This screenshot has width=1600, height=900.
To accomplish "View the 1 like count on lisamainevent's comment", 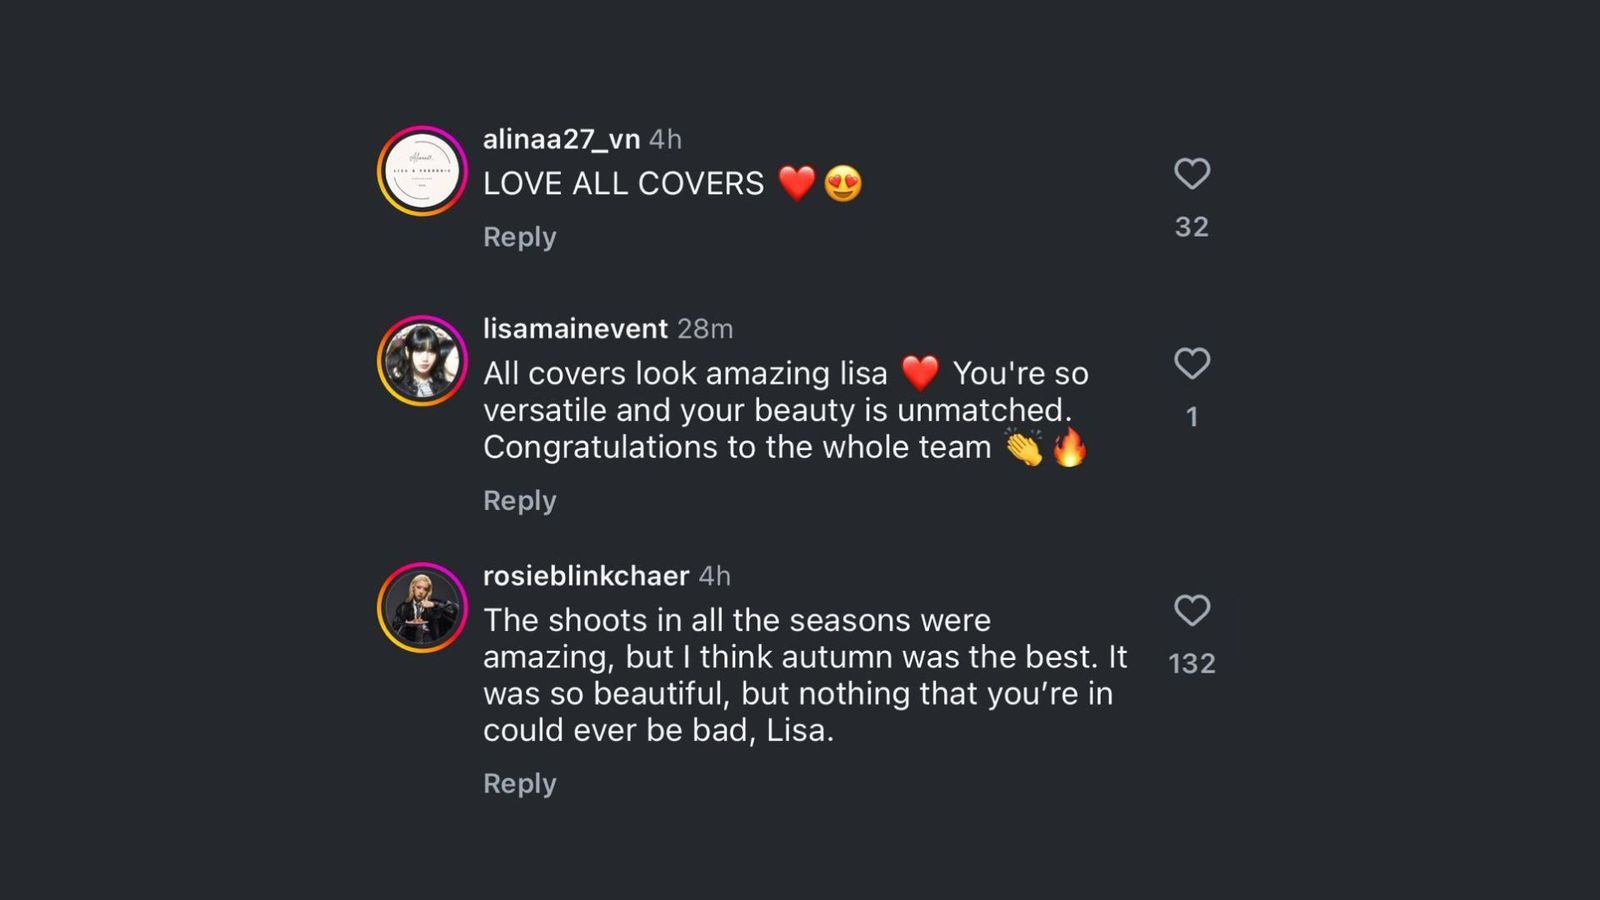I will pyautogui.click(x=1191, y=417).
